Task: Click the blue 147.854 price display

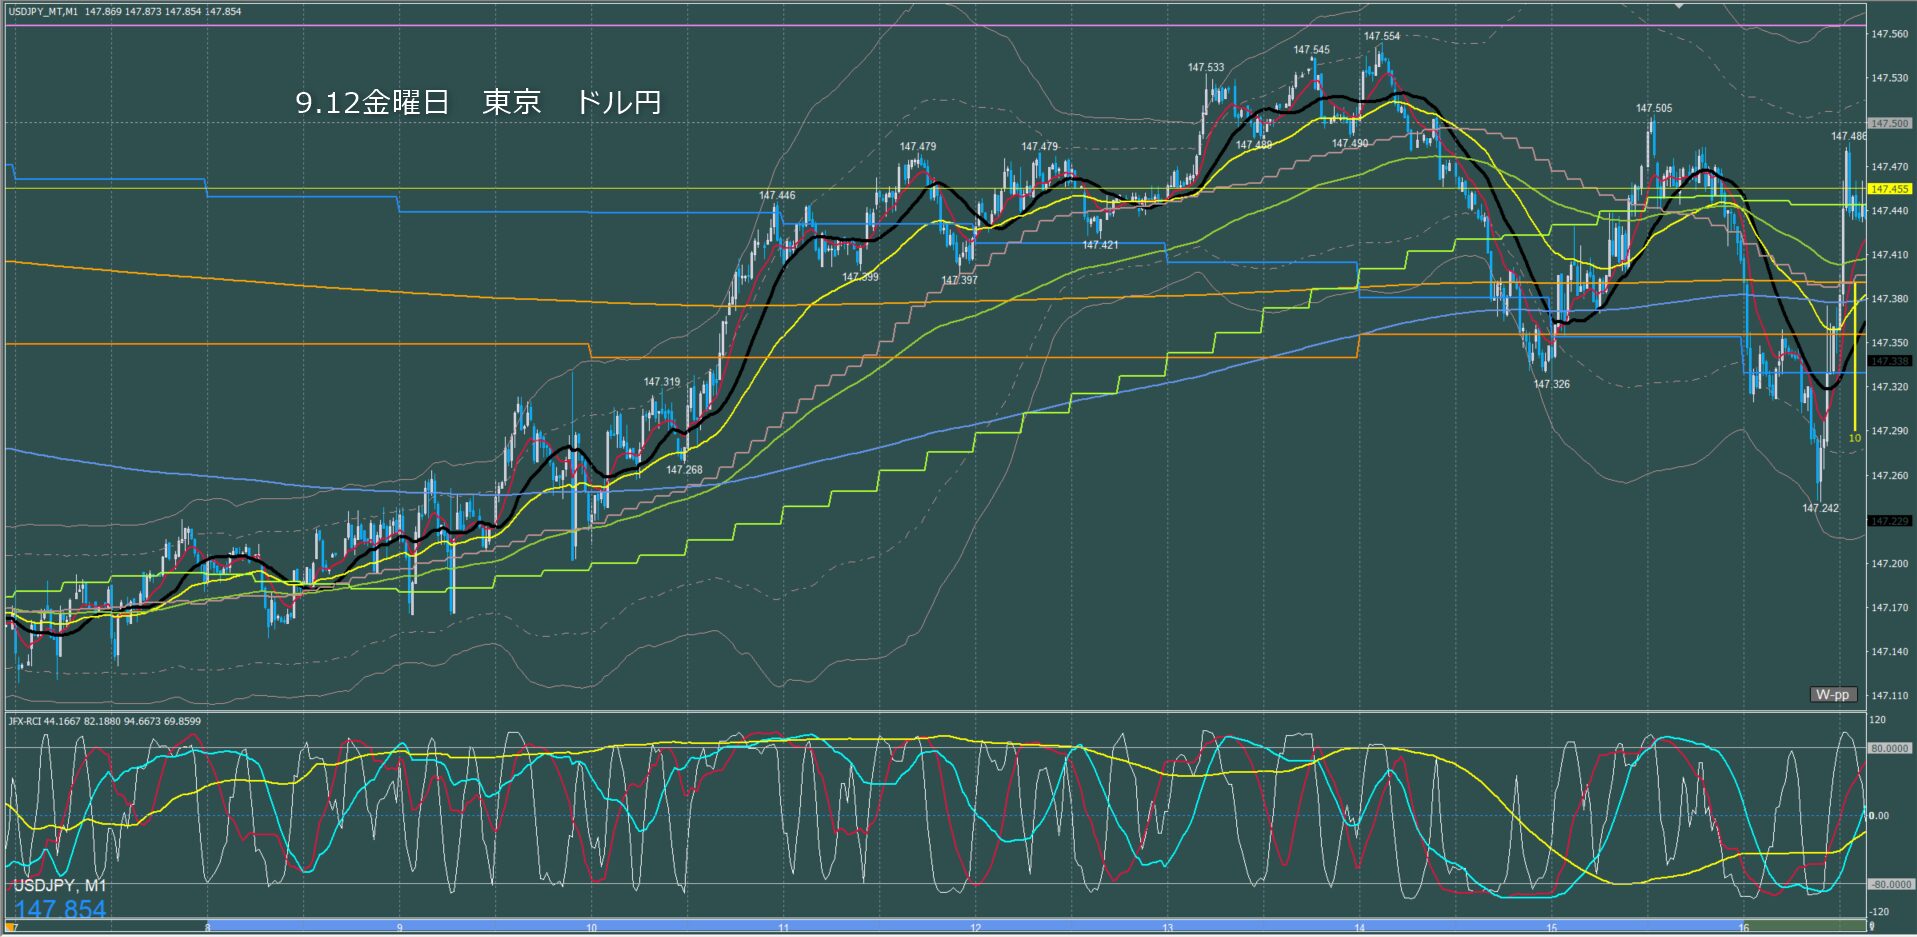Action: (60, 909)
